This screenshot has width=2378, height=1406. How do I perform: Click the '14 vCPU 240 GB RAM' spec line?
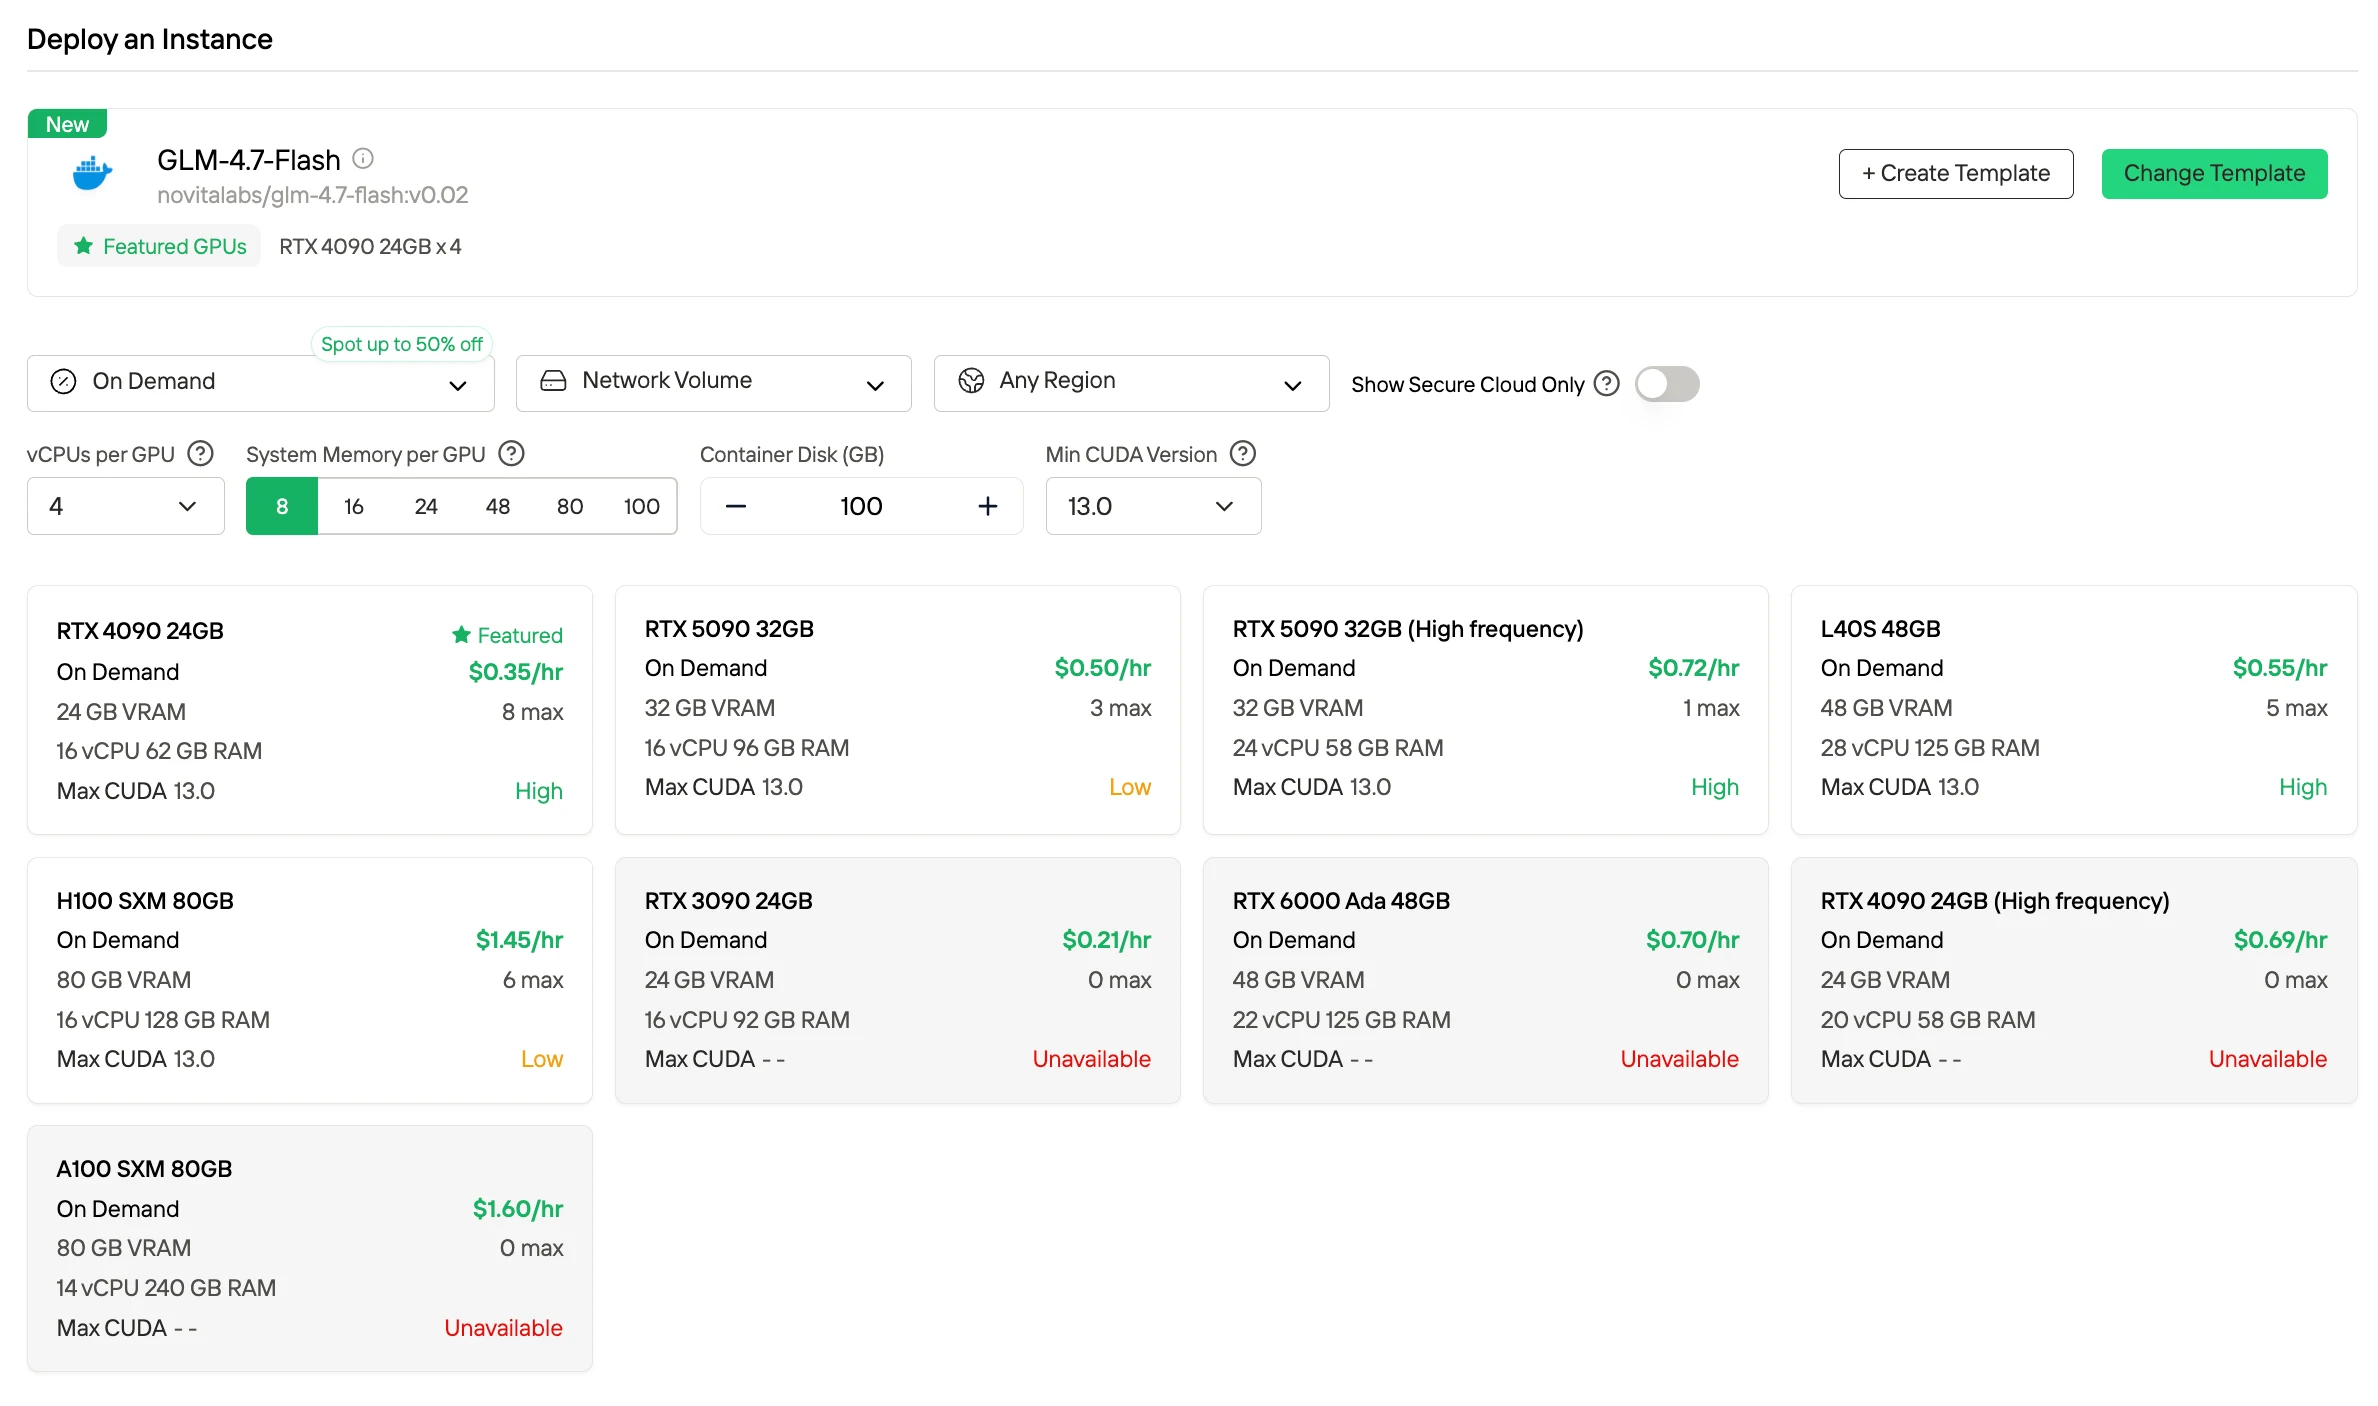tap(166, 1288)
